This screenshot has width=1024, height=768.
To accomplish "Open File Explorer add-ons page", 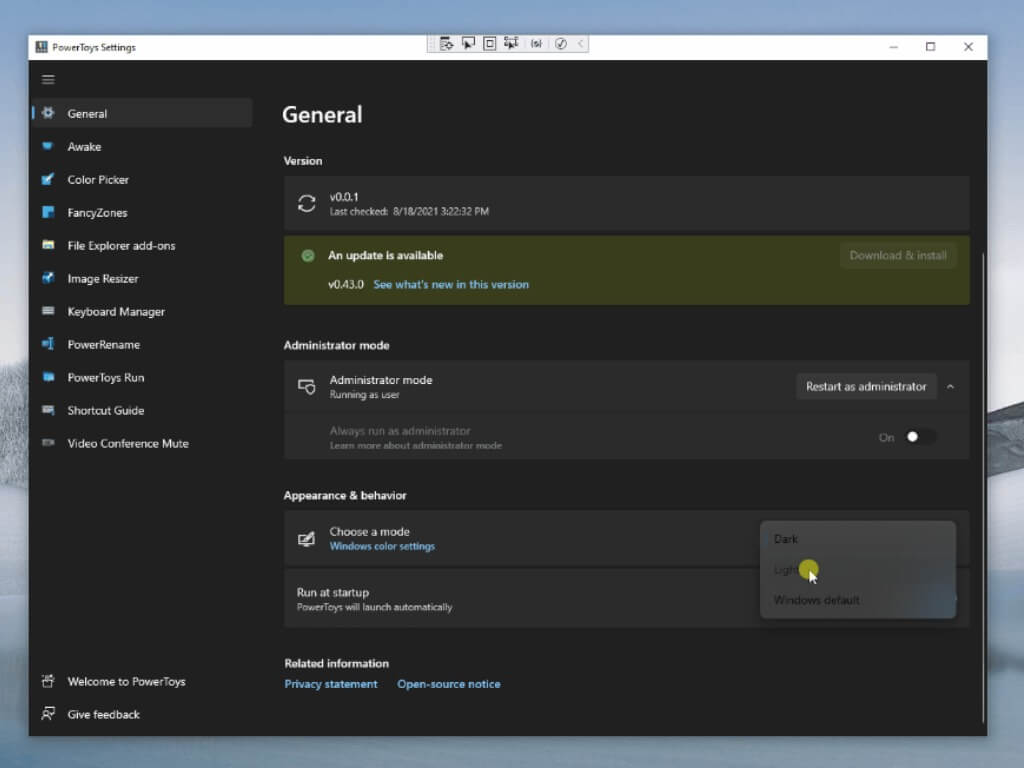I will click(121, 246).
